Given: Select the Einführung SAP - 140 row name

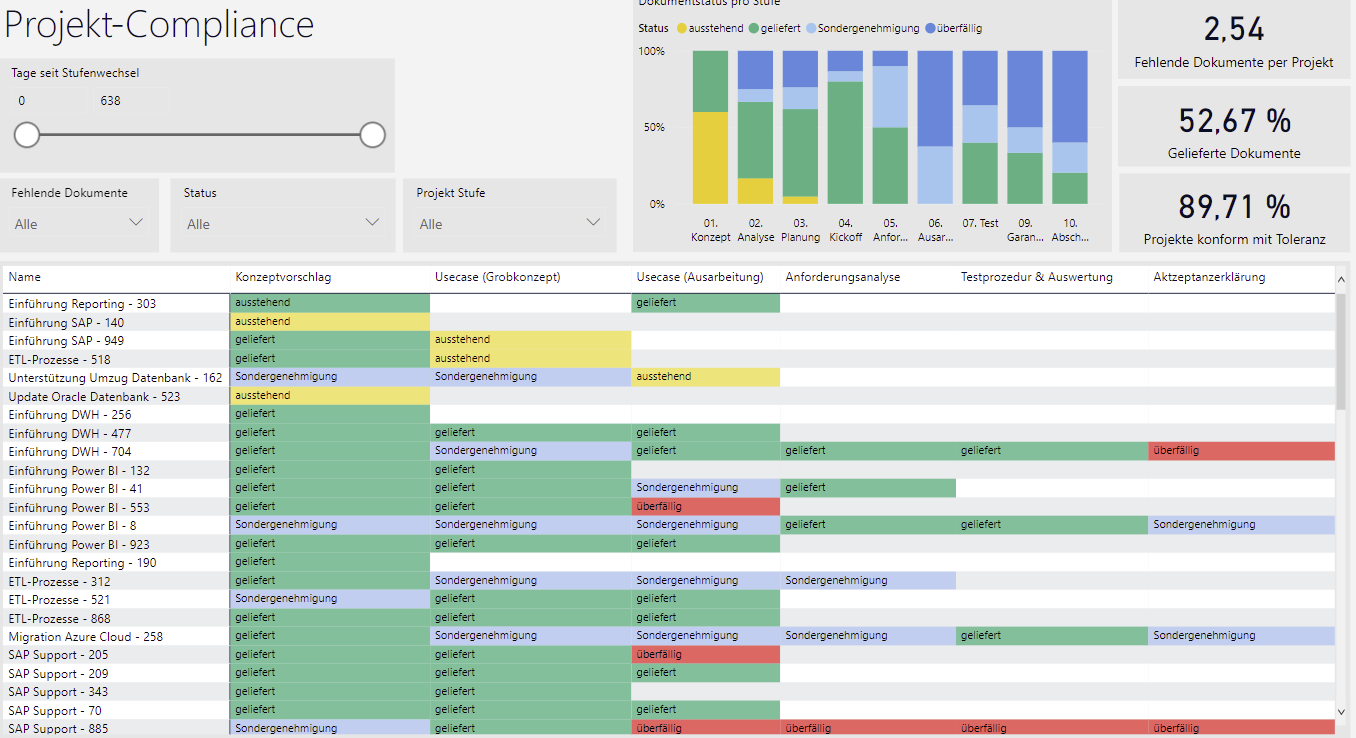Looking at the screenshot, I should click(x=66, y=322).
